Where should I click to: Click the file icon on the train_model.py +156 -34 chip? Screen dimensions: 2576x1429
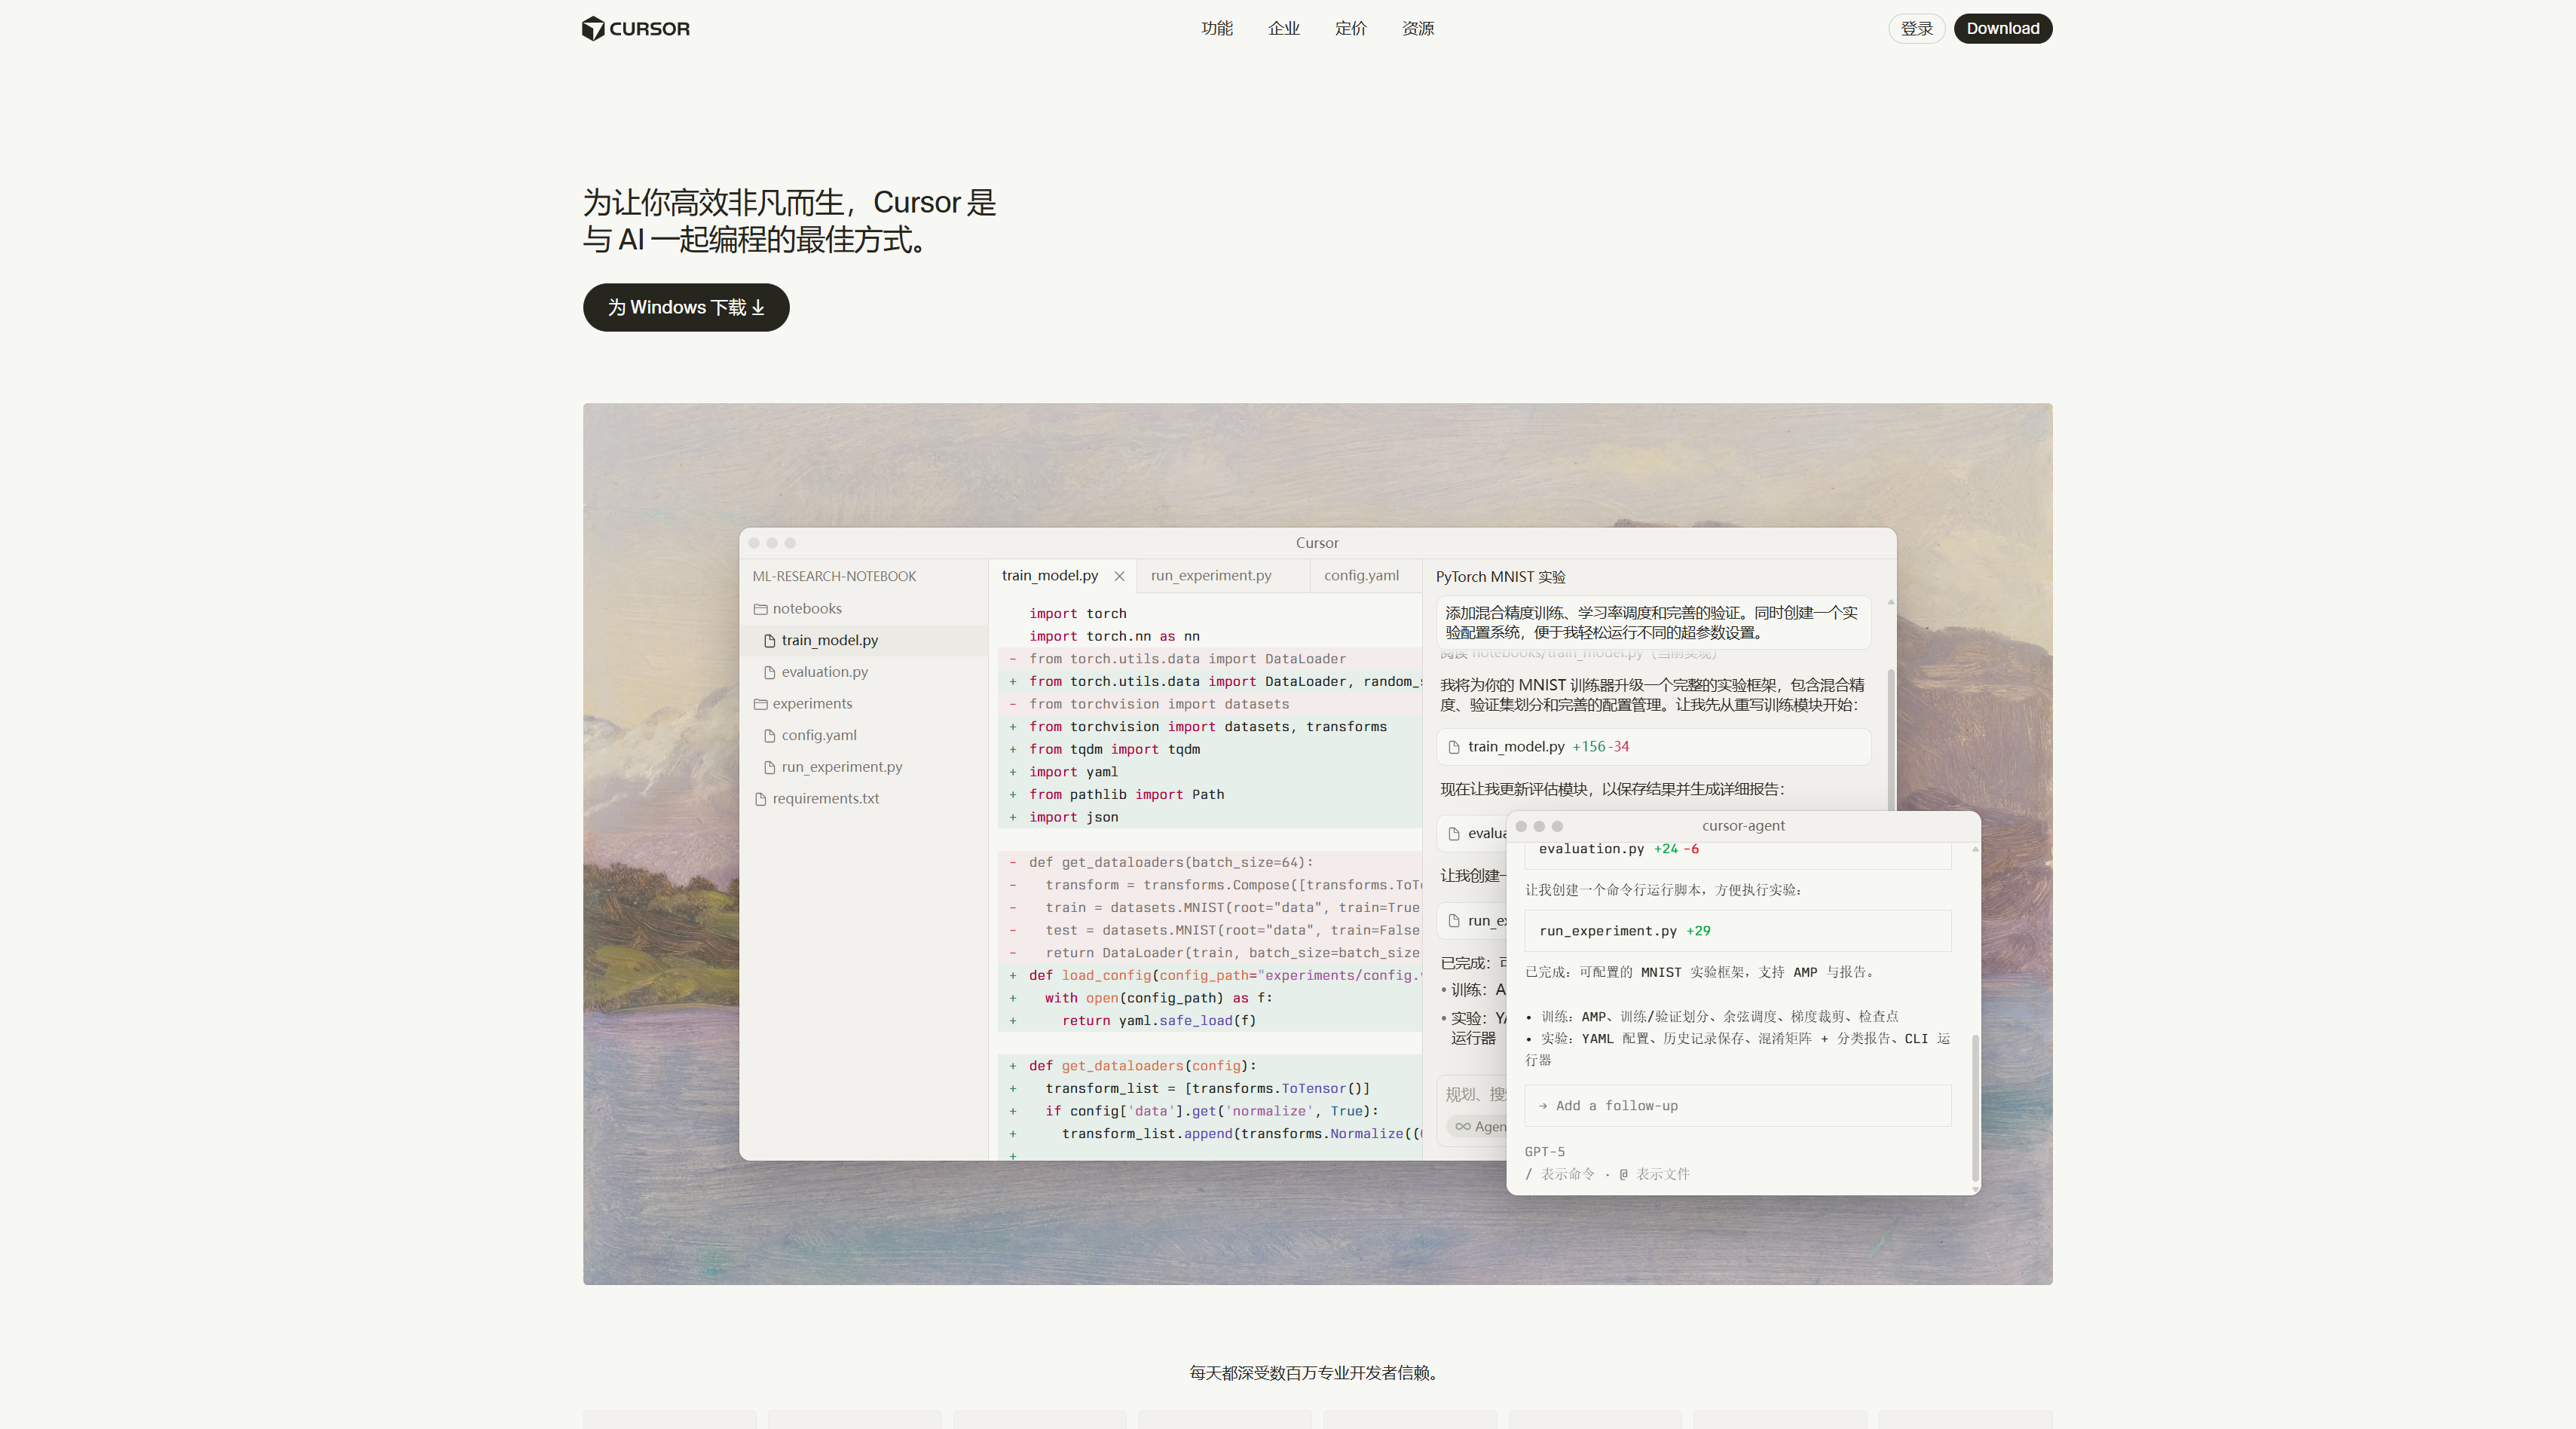1454,747
